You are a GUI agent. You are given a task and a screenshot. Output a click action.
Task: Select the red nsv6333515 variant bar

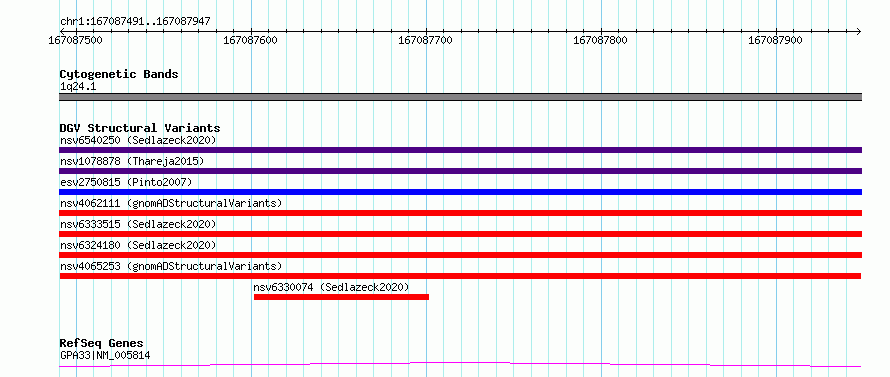[460, 234]
